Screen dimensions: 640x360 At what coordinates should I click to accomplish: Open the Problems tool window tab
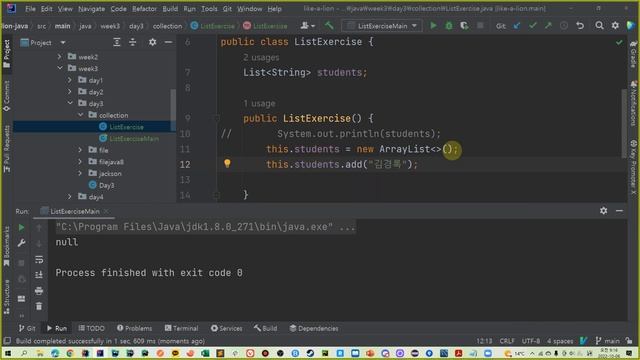[x=134, y=328]
